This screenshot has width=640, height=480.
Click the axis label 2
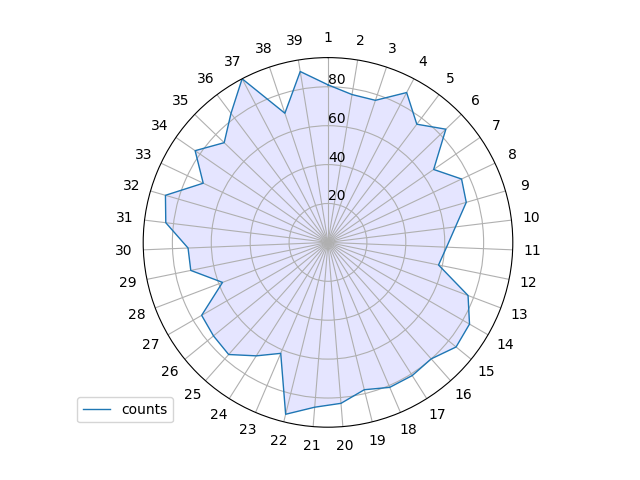pyautogui.click(x=360, y=40)
